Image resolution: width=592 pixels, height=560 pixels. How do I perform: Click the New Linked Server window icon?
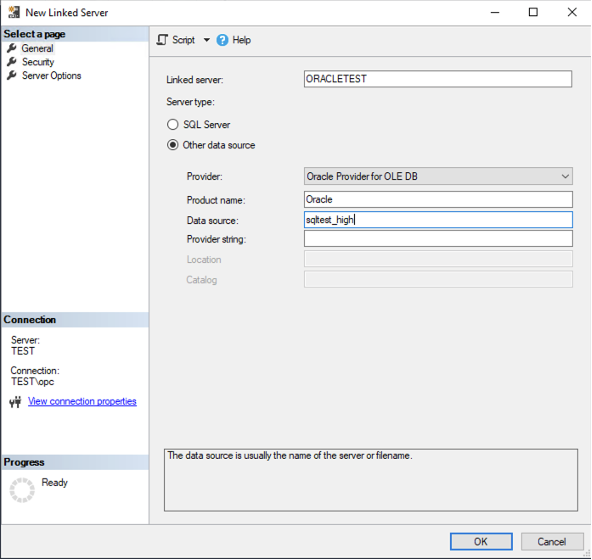coord(14,12)
